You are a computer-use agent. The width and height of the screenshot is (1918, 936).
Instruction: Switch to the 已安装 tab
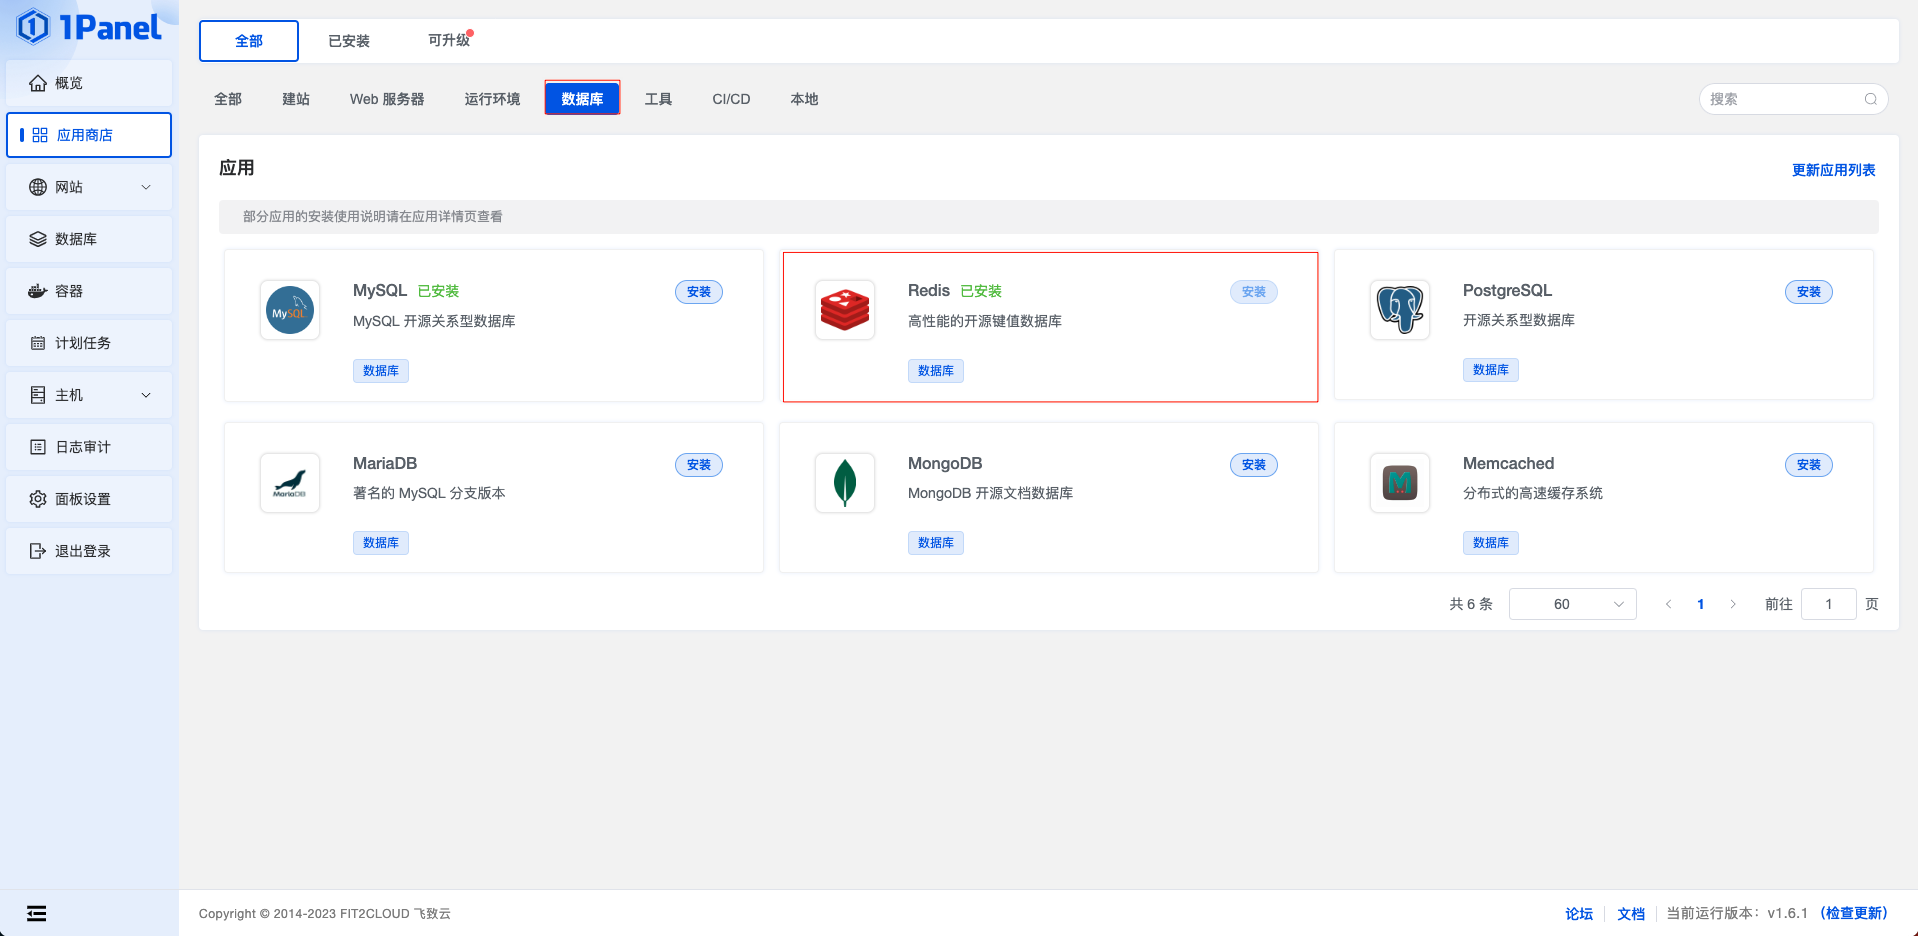(x=349, y=41)
